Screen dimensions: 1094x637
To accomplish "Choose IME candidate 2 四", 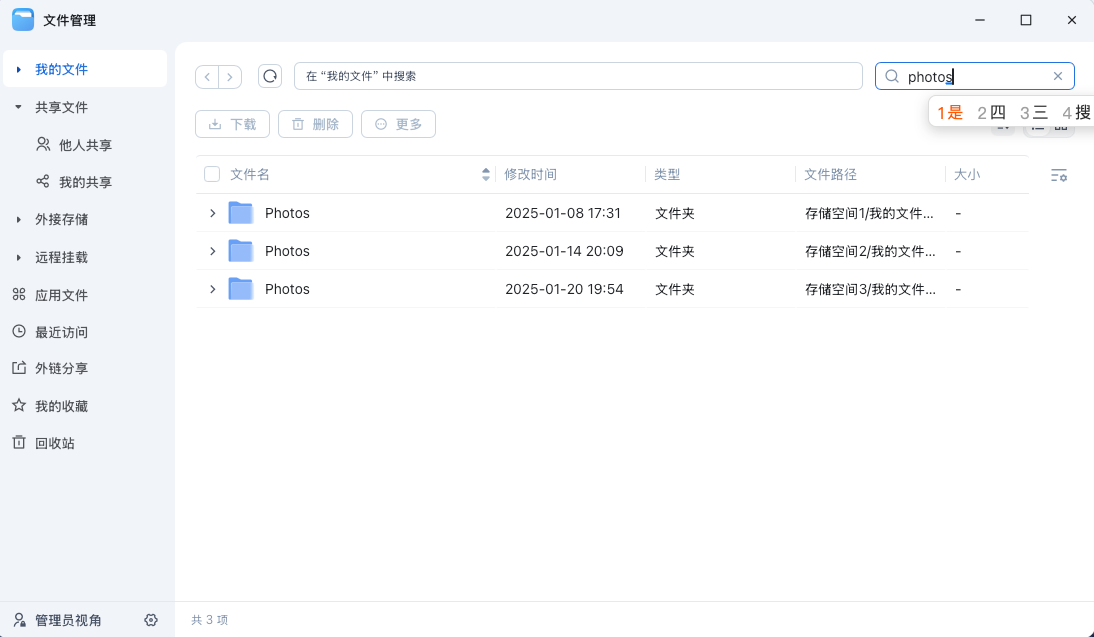I will pos(991,112).
